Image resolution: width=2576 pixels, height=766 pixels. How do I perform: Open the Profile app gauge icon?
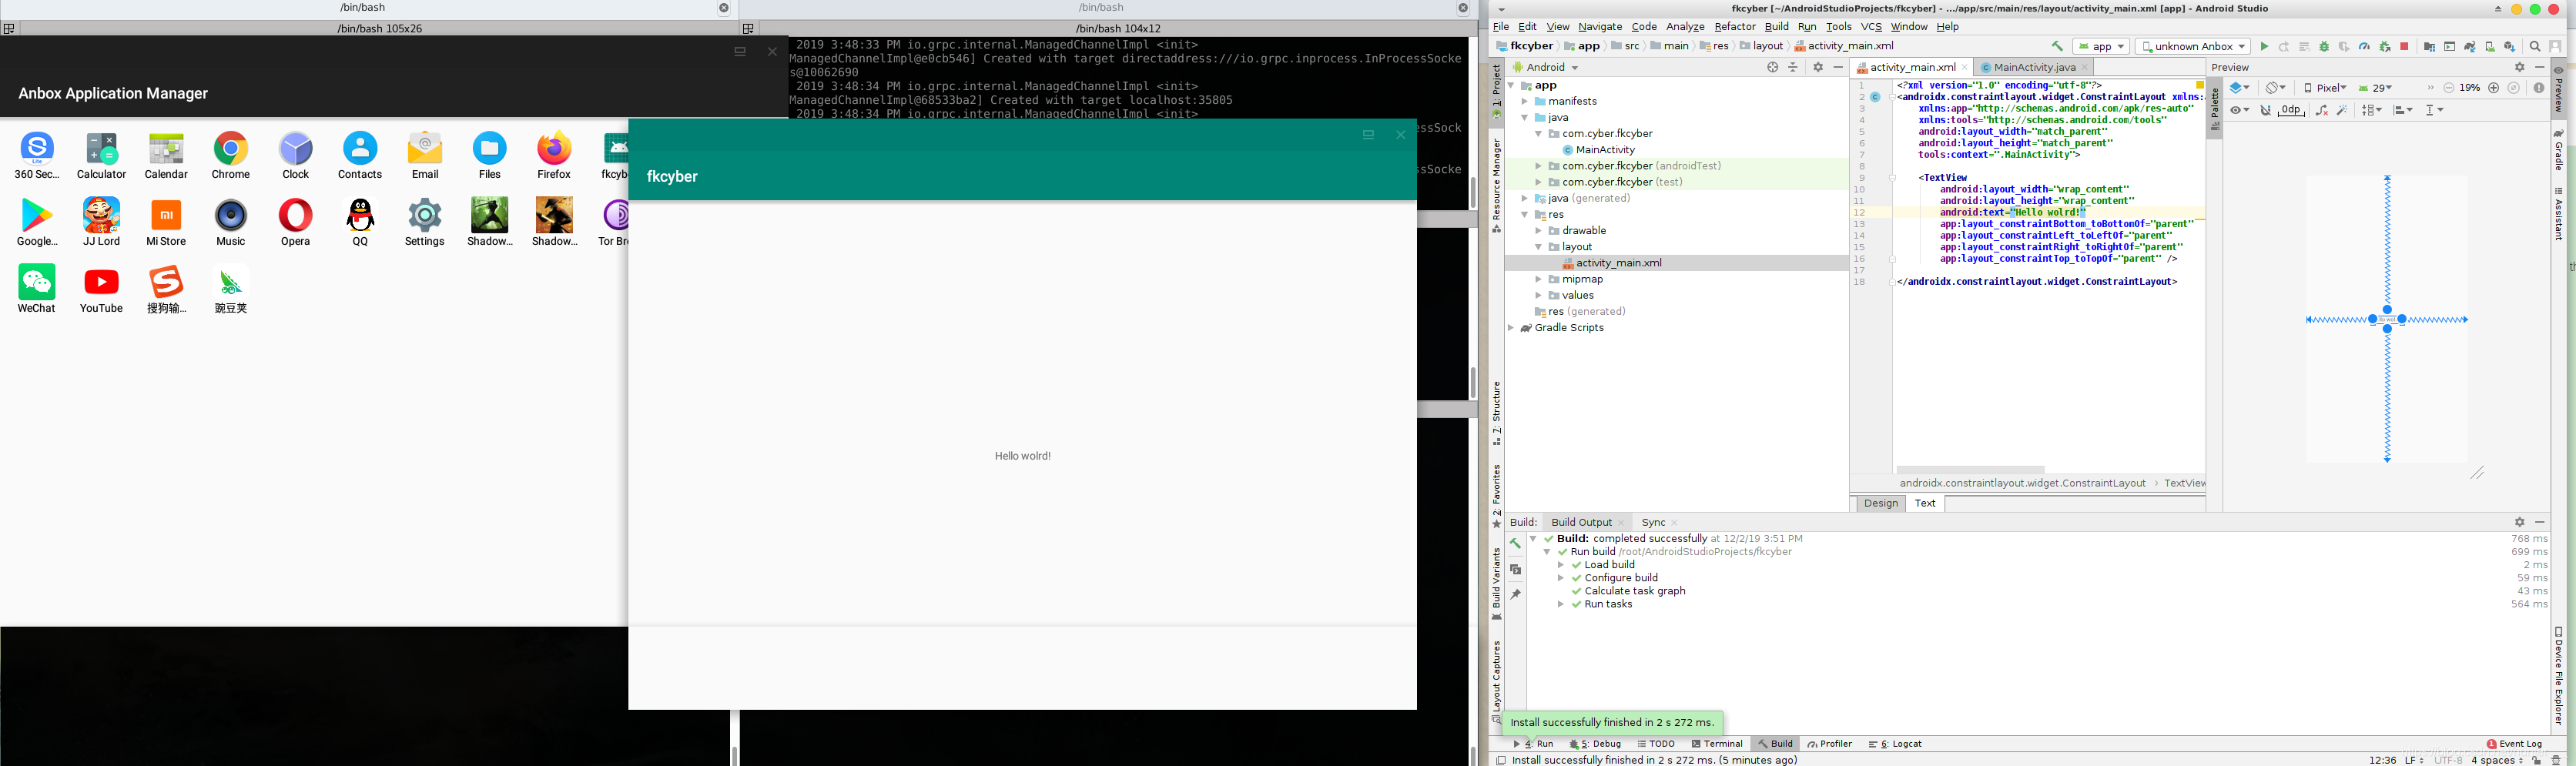pyautogui.click(x=2364, y=47)
